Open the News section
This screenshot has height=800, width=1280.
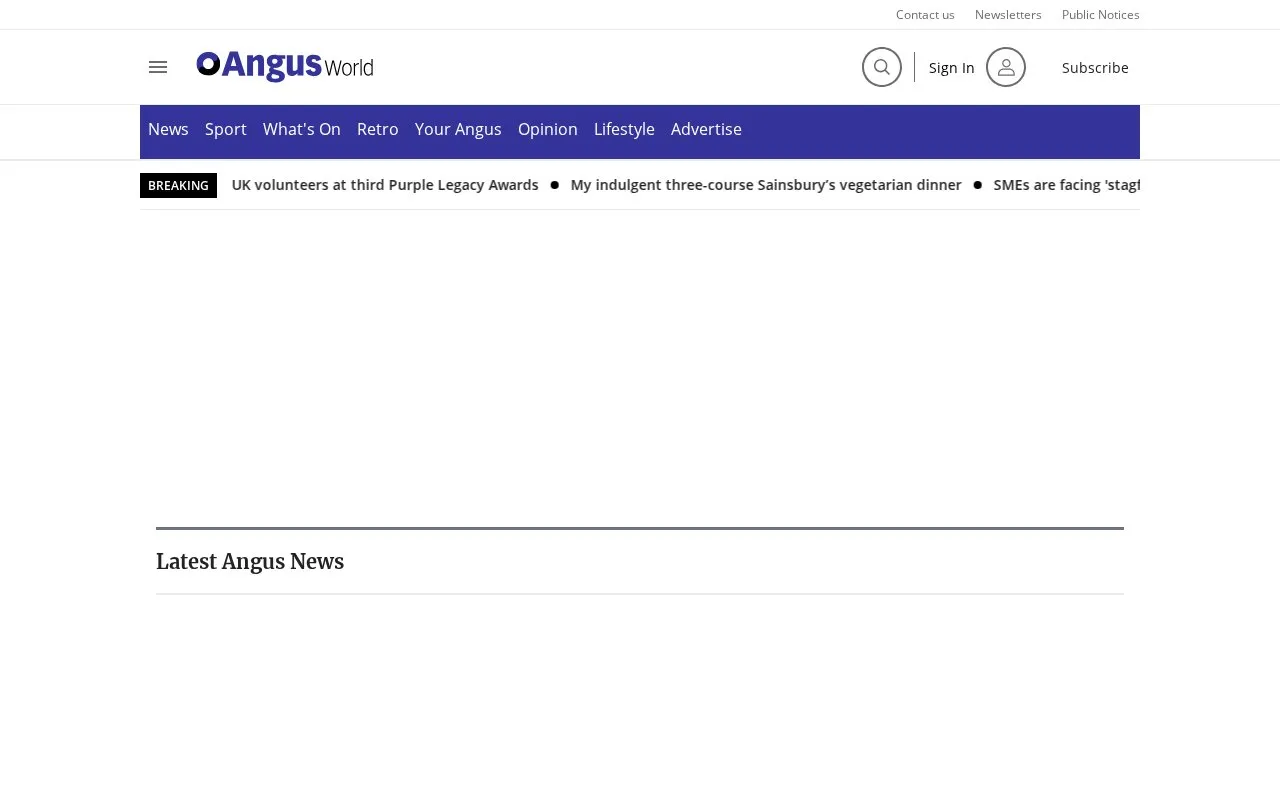click(x=168, y=129)
